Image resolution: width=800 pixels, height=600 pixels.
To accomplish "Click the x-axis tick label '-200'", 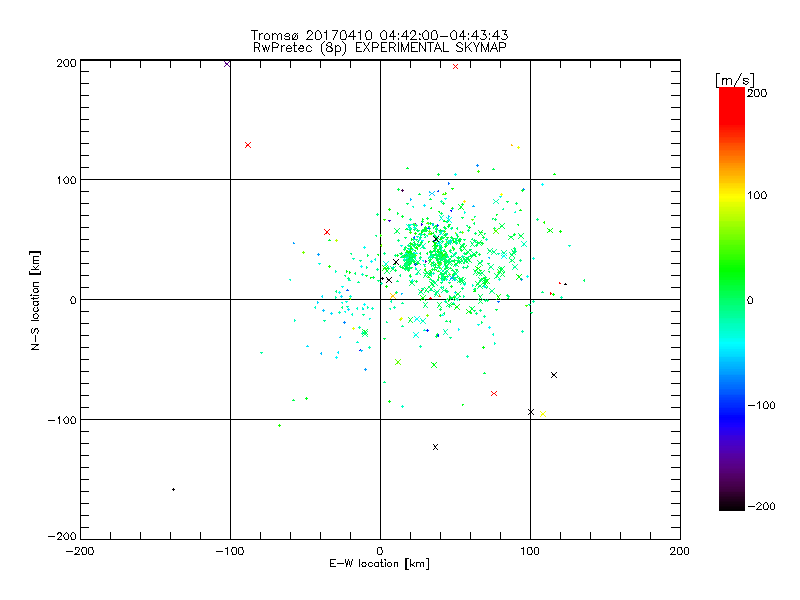I will pos(80,551).
